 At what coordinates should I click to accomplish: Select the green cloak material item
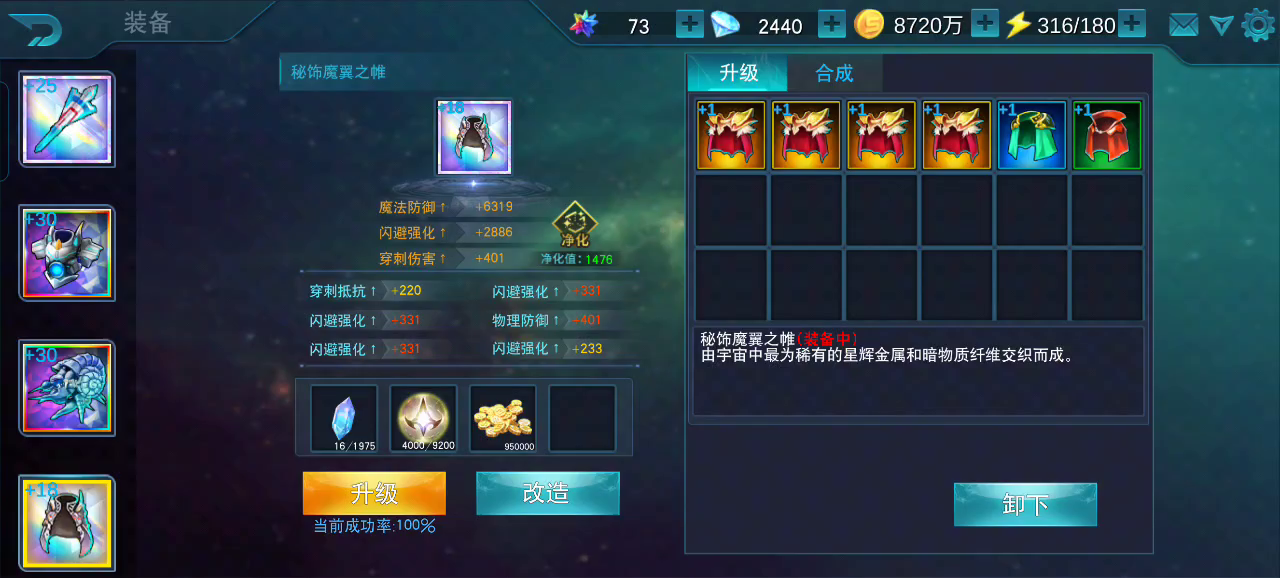coord(1031,135)
